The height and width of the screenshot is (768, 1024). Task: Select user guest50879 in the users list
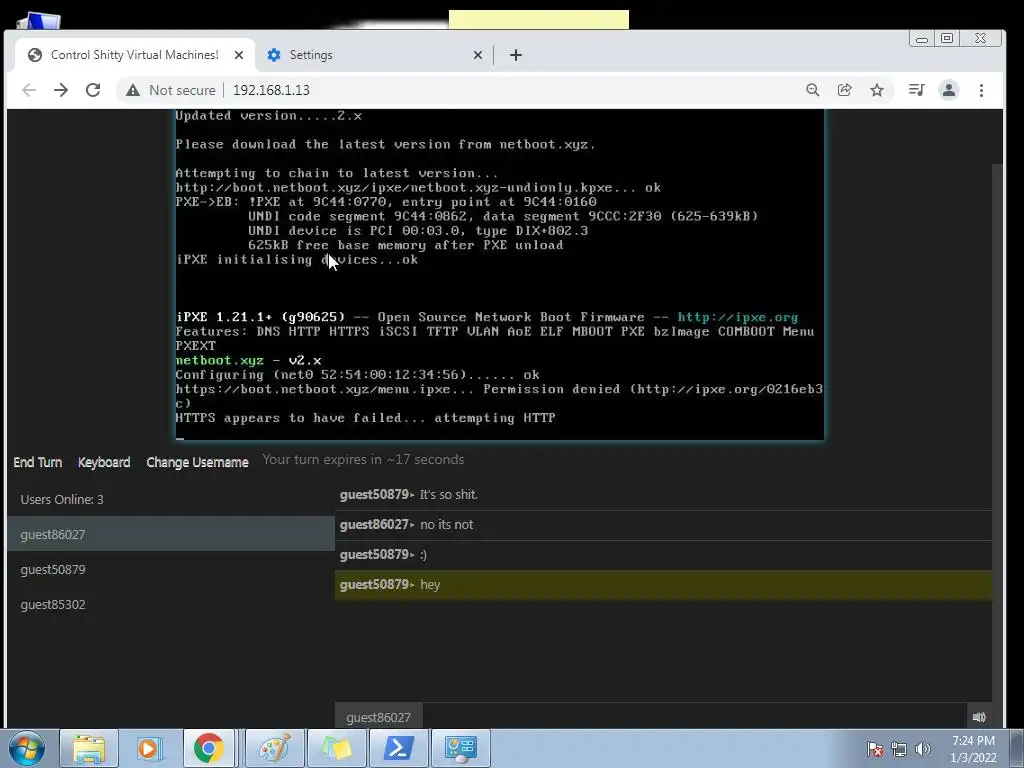170,569
